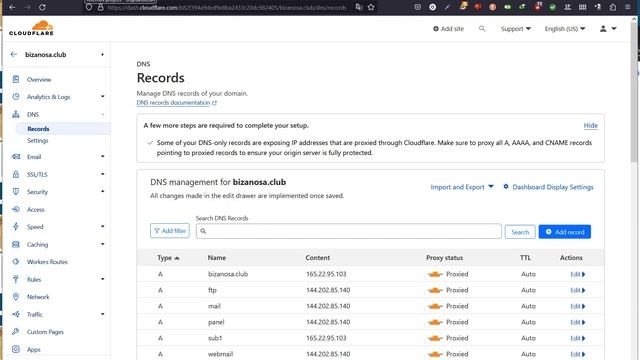
Task: Open the Caching menu item
Action: [37, 244]
